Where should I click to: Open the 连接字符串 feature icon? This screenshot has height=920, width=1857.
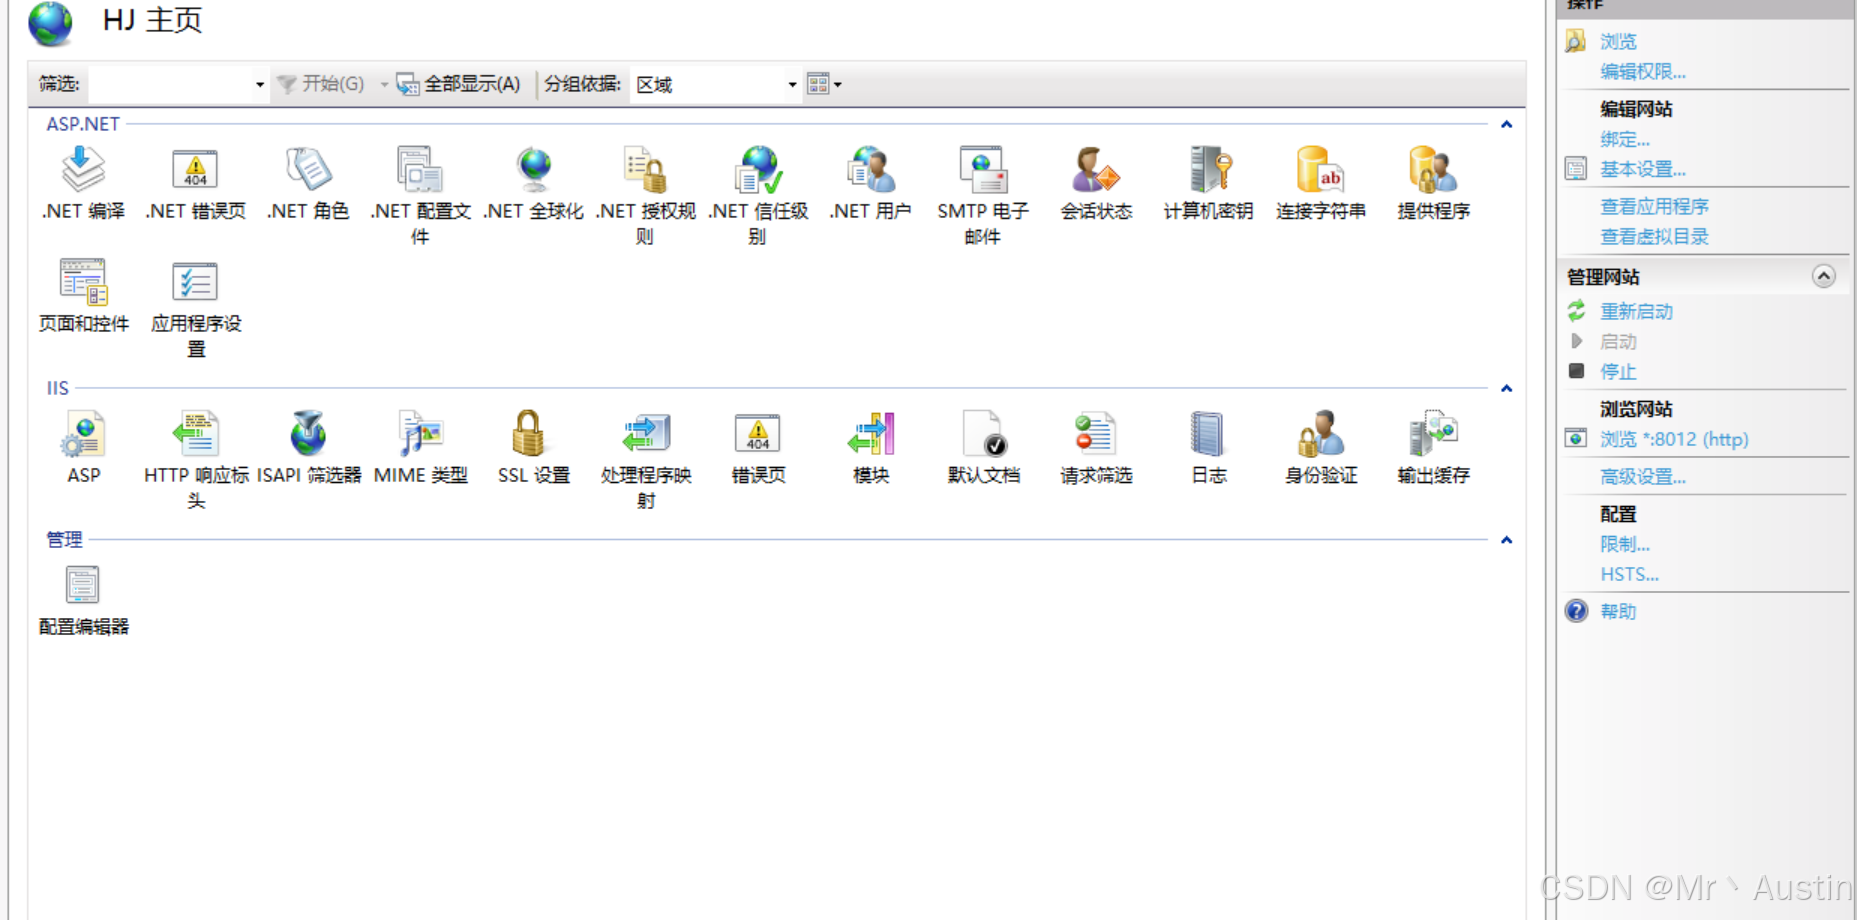tap(1321, 170)
